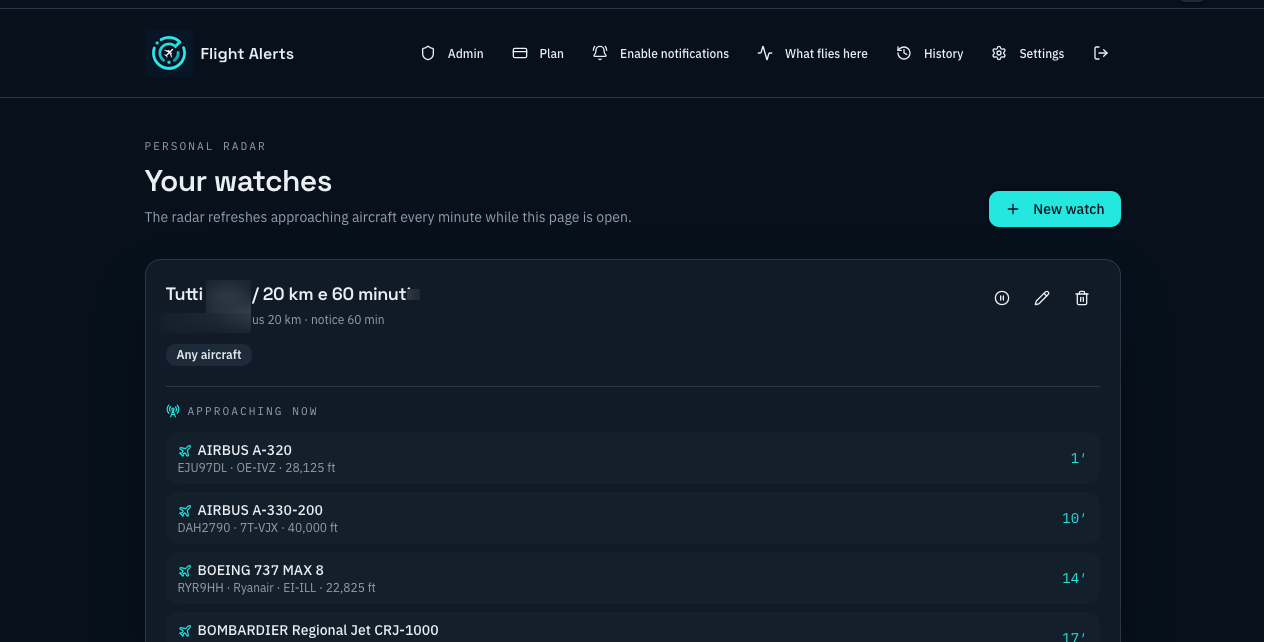Edit the watch using pencil icon
1264x642 pixels.
pyautogui.click(x=1042, y=298)
